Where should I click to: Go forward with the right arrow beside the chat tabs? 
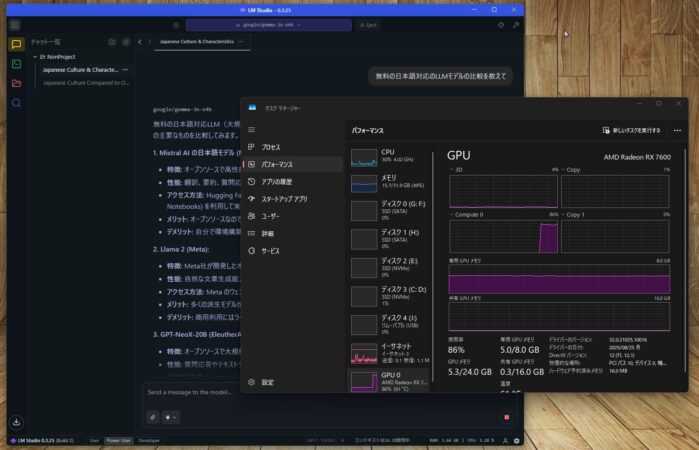click(x=149, y=42)
